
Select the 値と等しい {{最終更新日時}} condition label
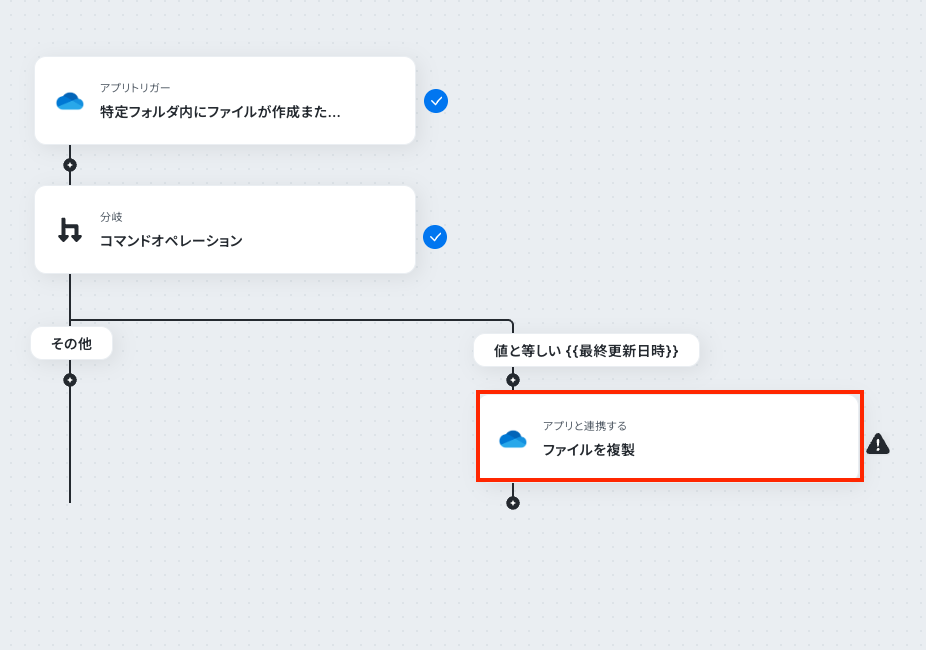coord(586,351)
